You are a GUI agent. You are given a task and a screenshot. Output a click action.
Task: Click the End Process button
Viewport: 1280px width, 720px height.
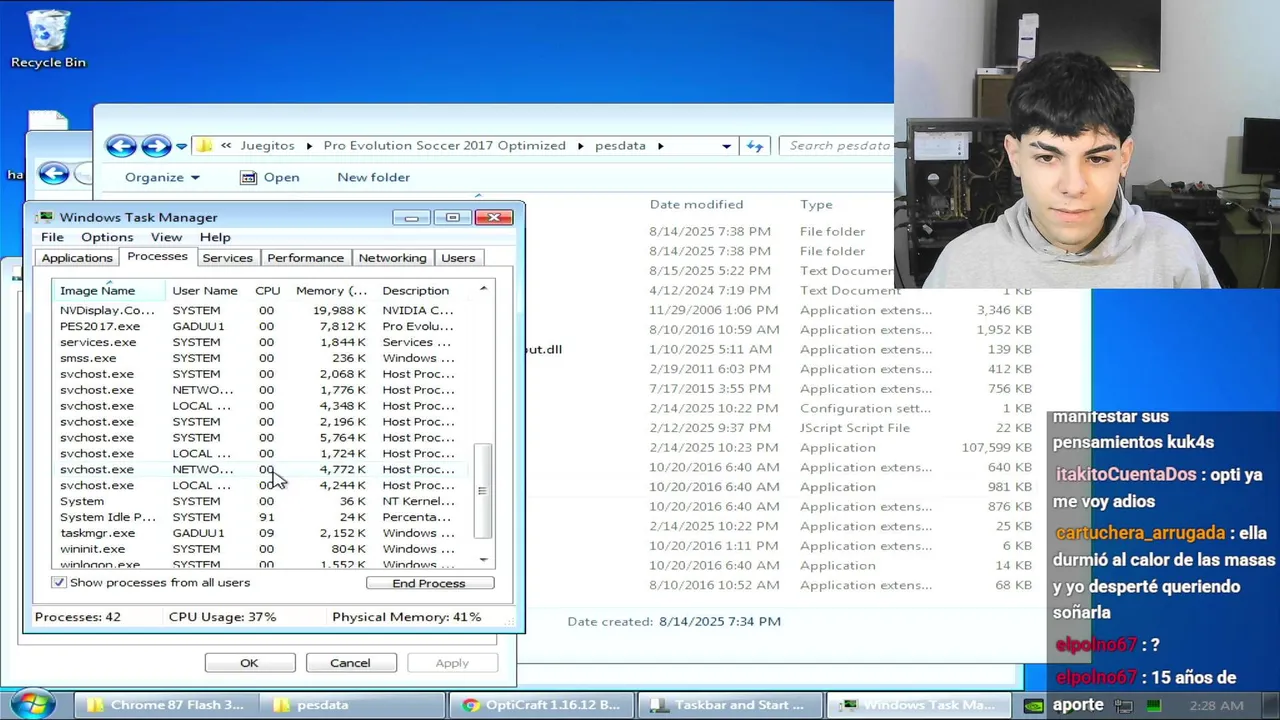[x=429, y=583]
